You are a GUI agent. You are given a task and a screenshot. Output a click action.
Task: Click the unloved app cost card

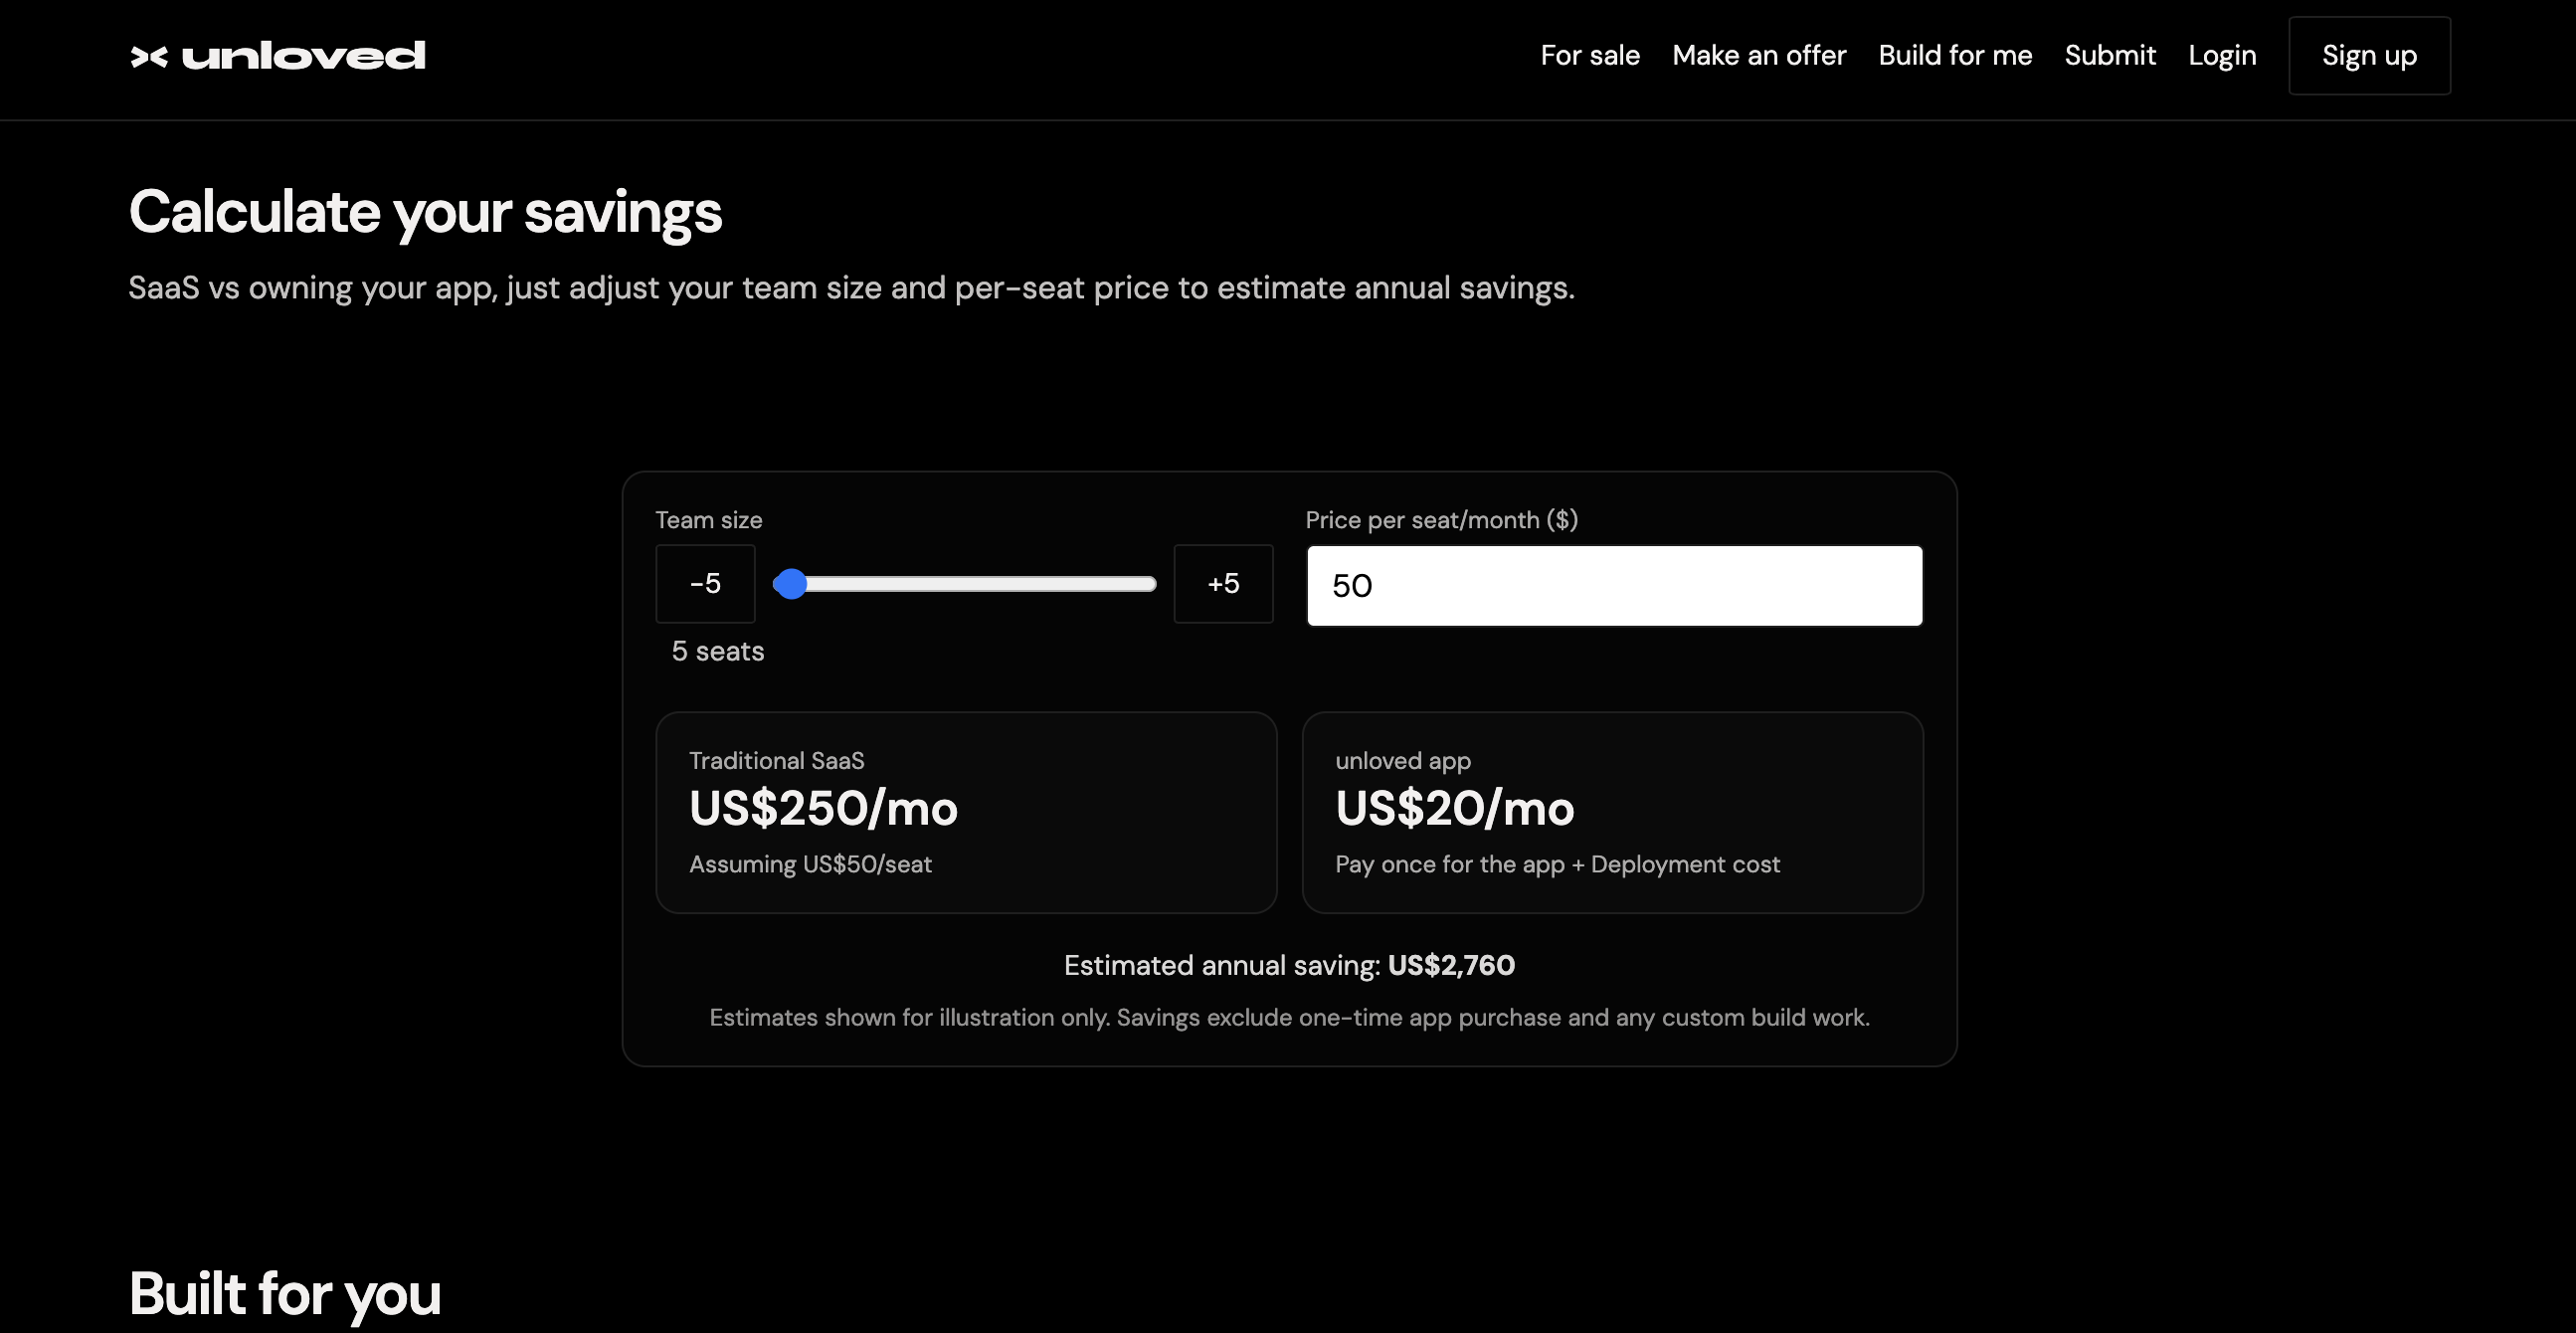pyautogui.click(x=1611, y=812)
